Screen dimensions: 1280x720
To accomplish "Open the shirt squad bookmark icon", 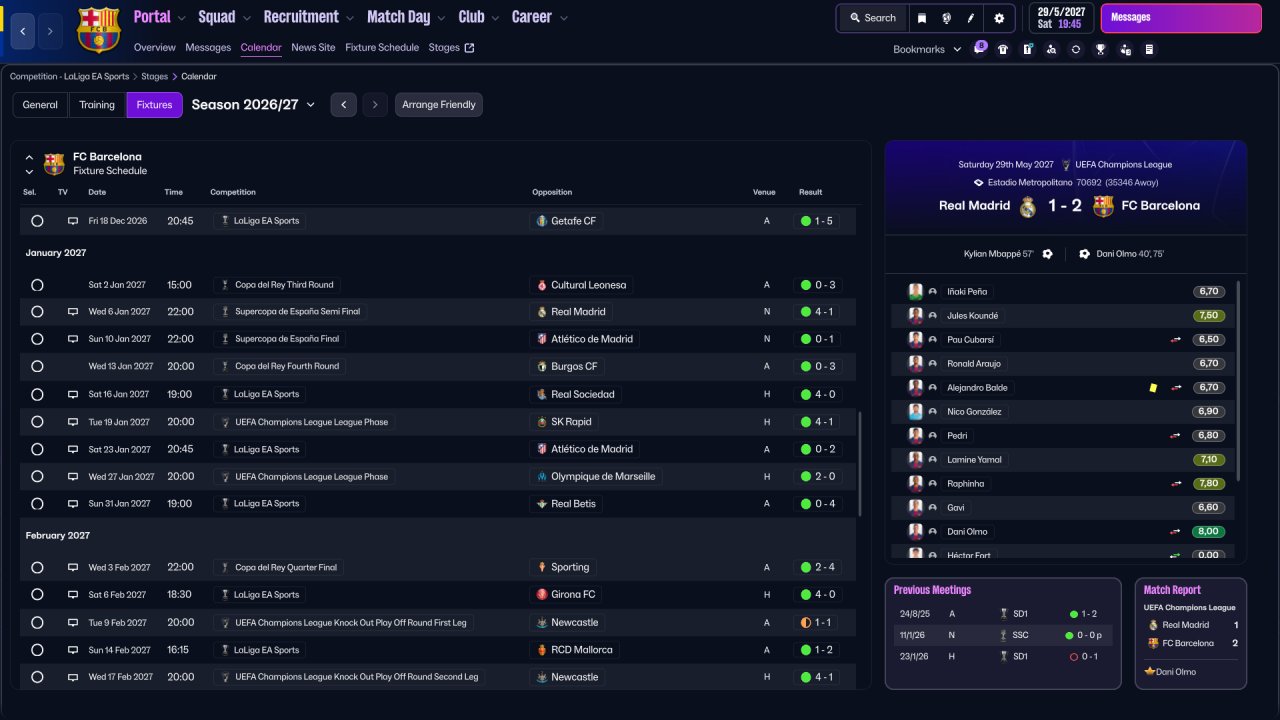I will [1003, 49].
